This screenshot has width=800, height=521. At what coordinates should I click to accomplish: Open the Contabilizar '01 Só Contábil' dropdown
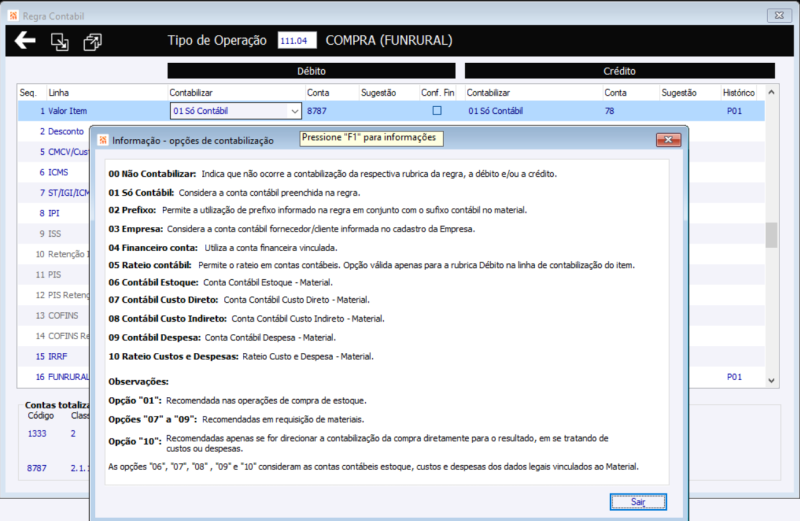coord(294,111)
